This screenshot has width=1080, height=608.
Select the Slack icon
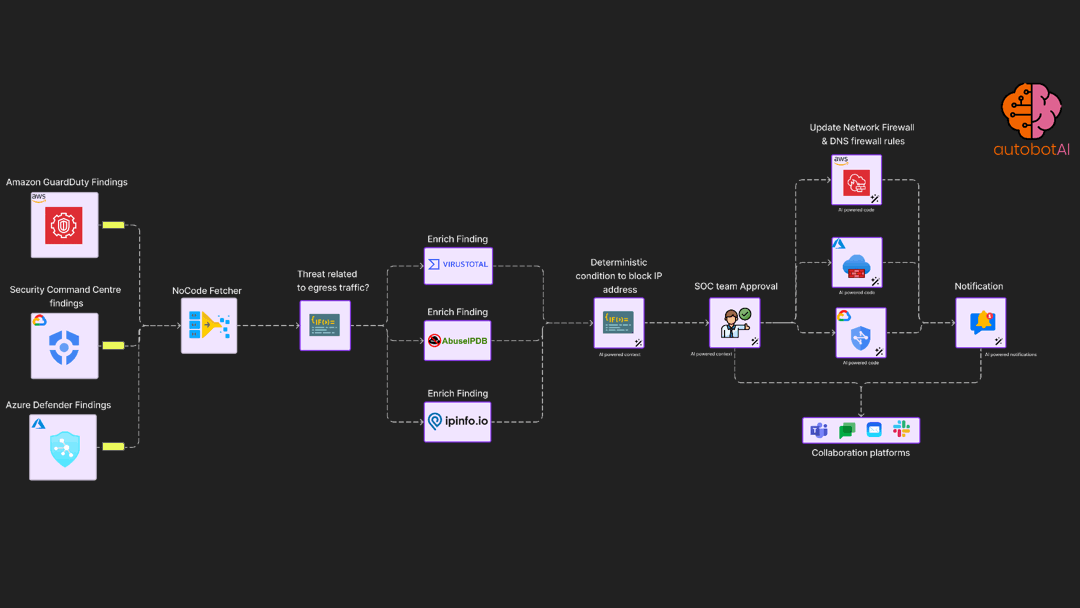[902, 430]
